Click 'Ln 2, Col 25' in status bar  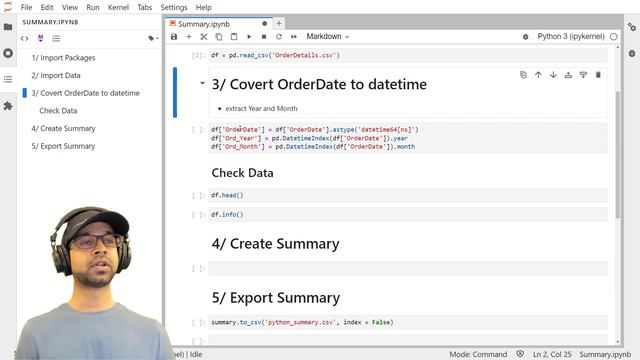coord(552,354)
